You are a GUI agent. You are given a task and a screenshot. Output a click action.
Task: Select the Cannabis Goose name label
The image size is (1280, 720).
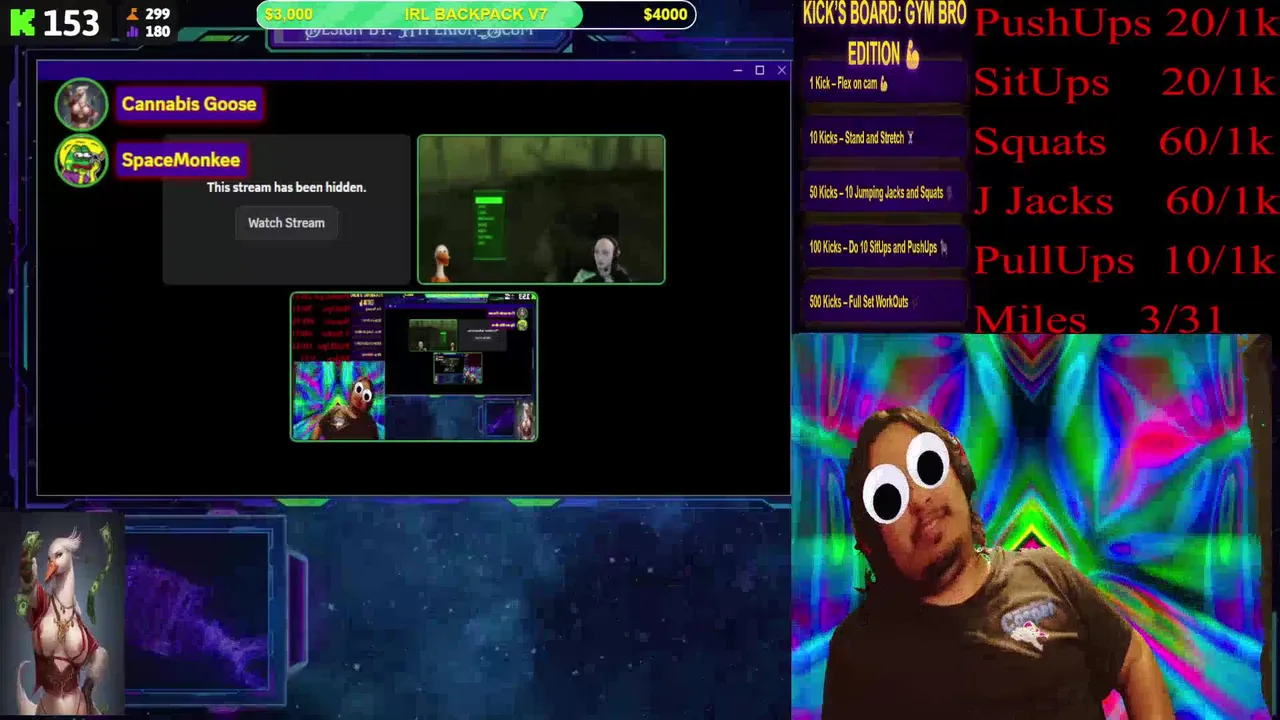coord(189,104)
